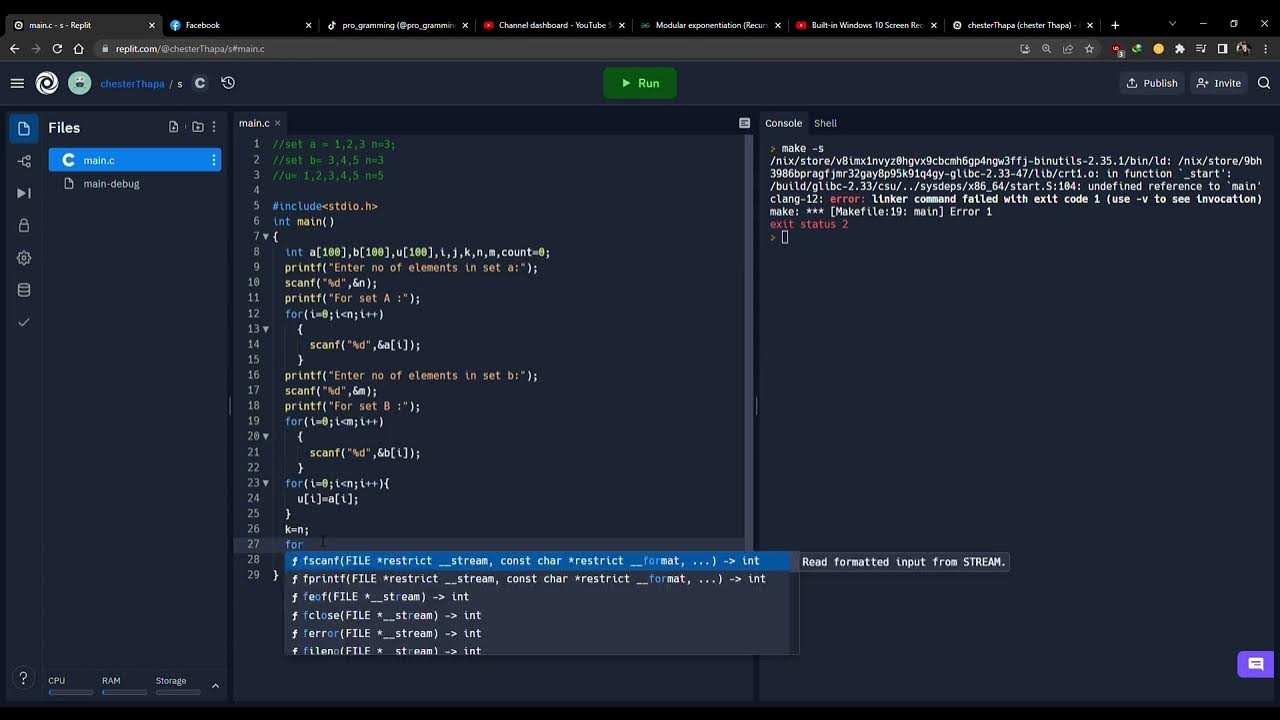Go back in browser
1280x720 pixels.
pyautogui.click(x=14, y=48)
